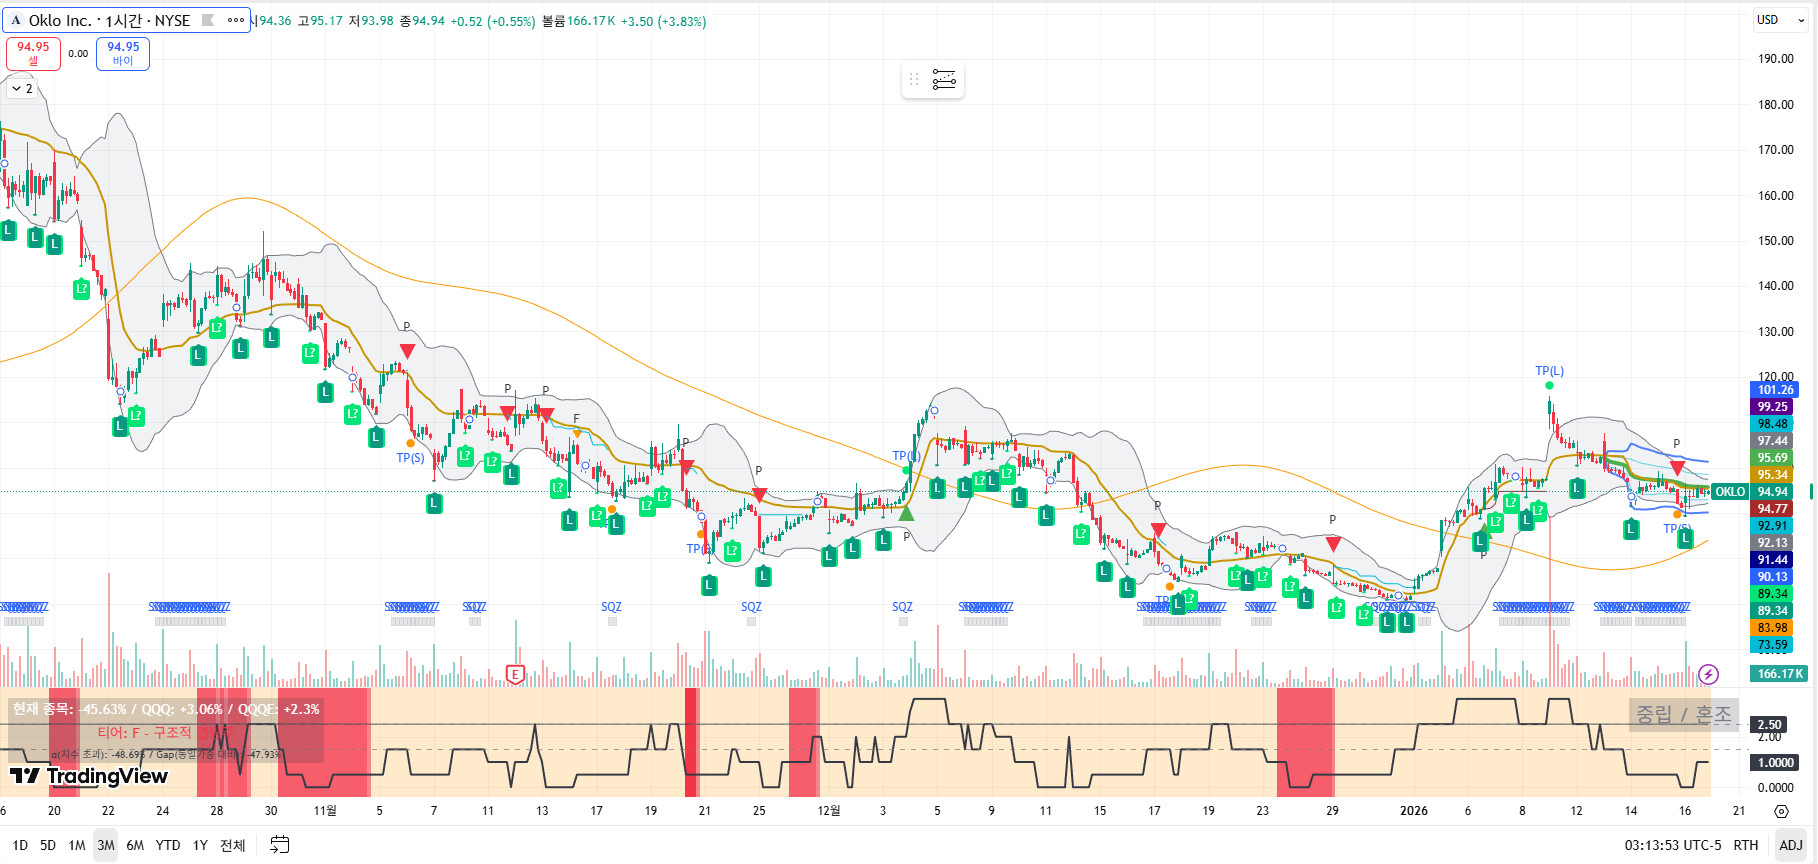Screen dimensions: 1818x864
Task: Click the purple lightning bolt icon
Action: 1709,674
